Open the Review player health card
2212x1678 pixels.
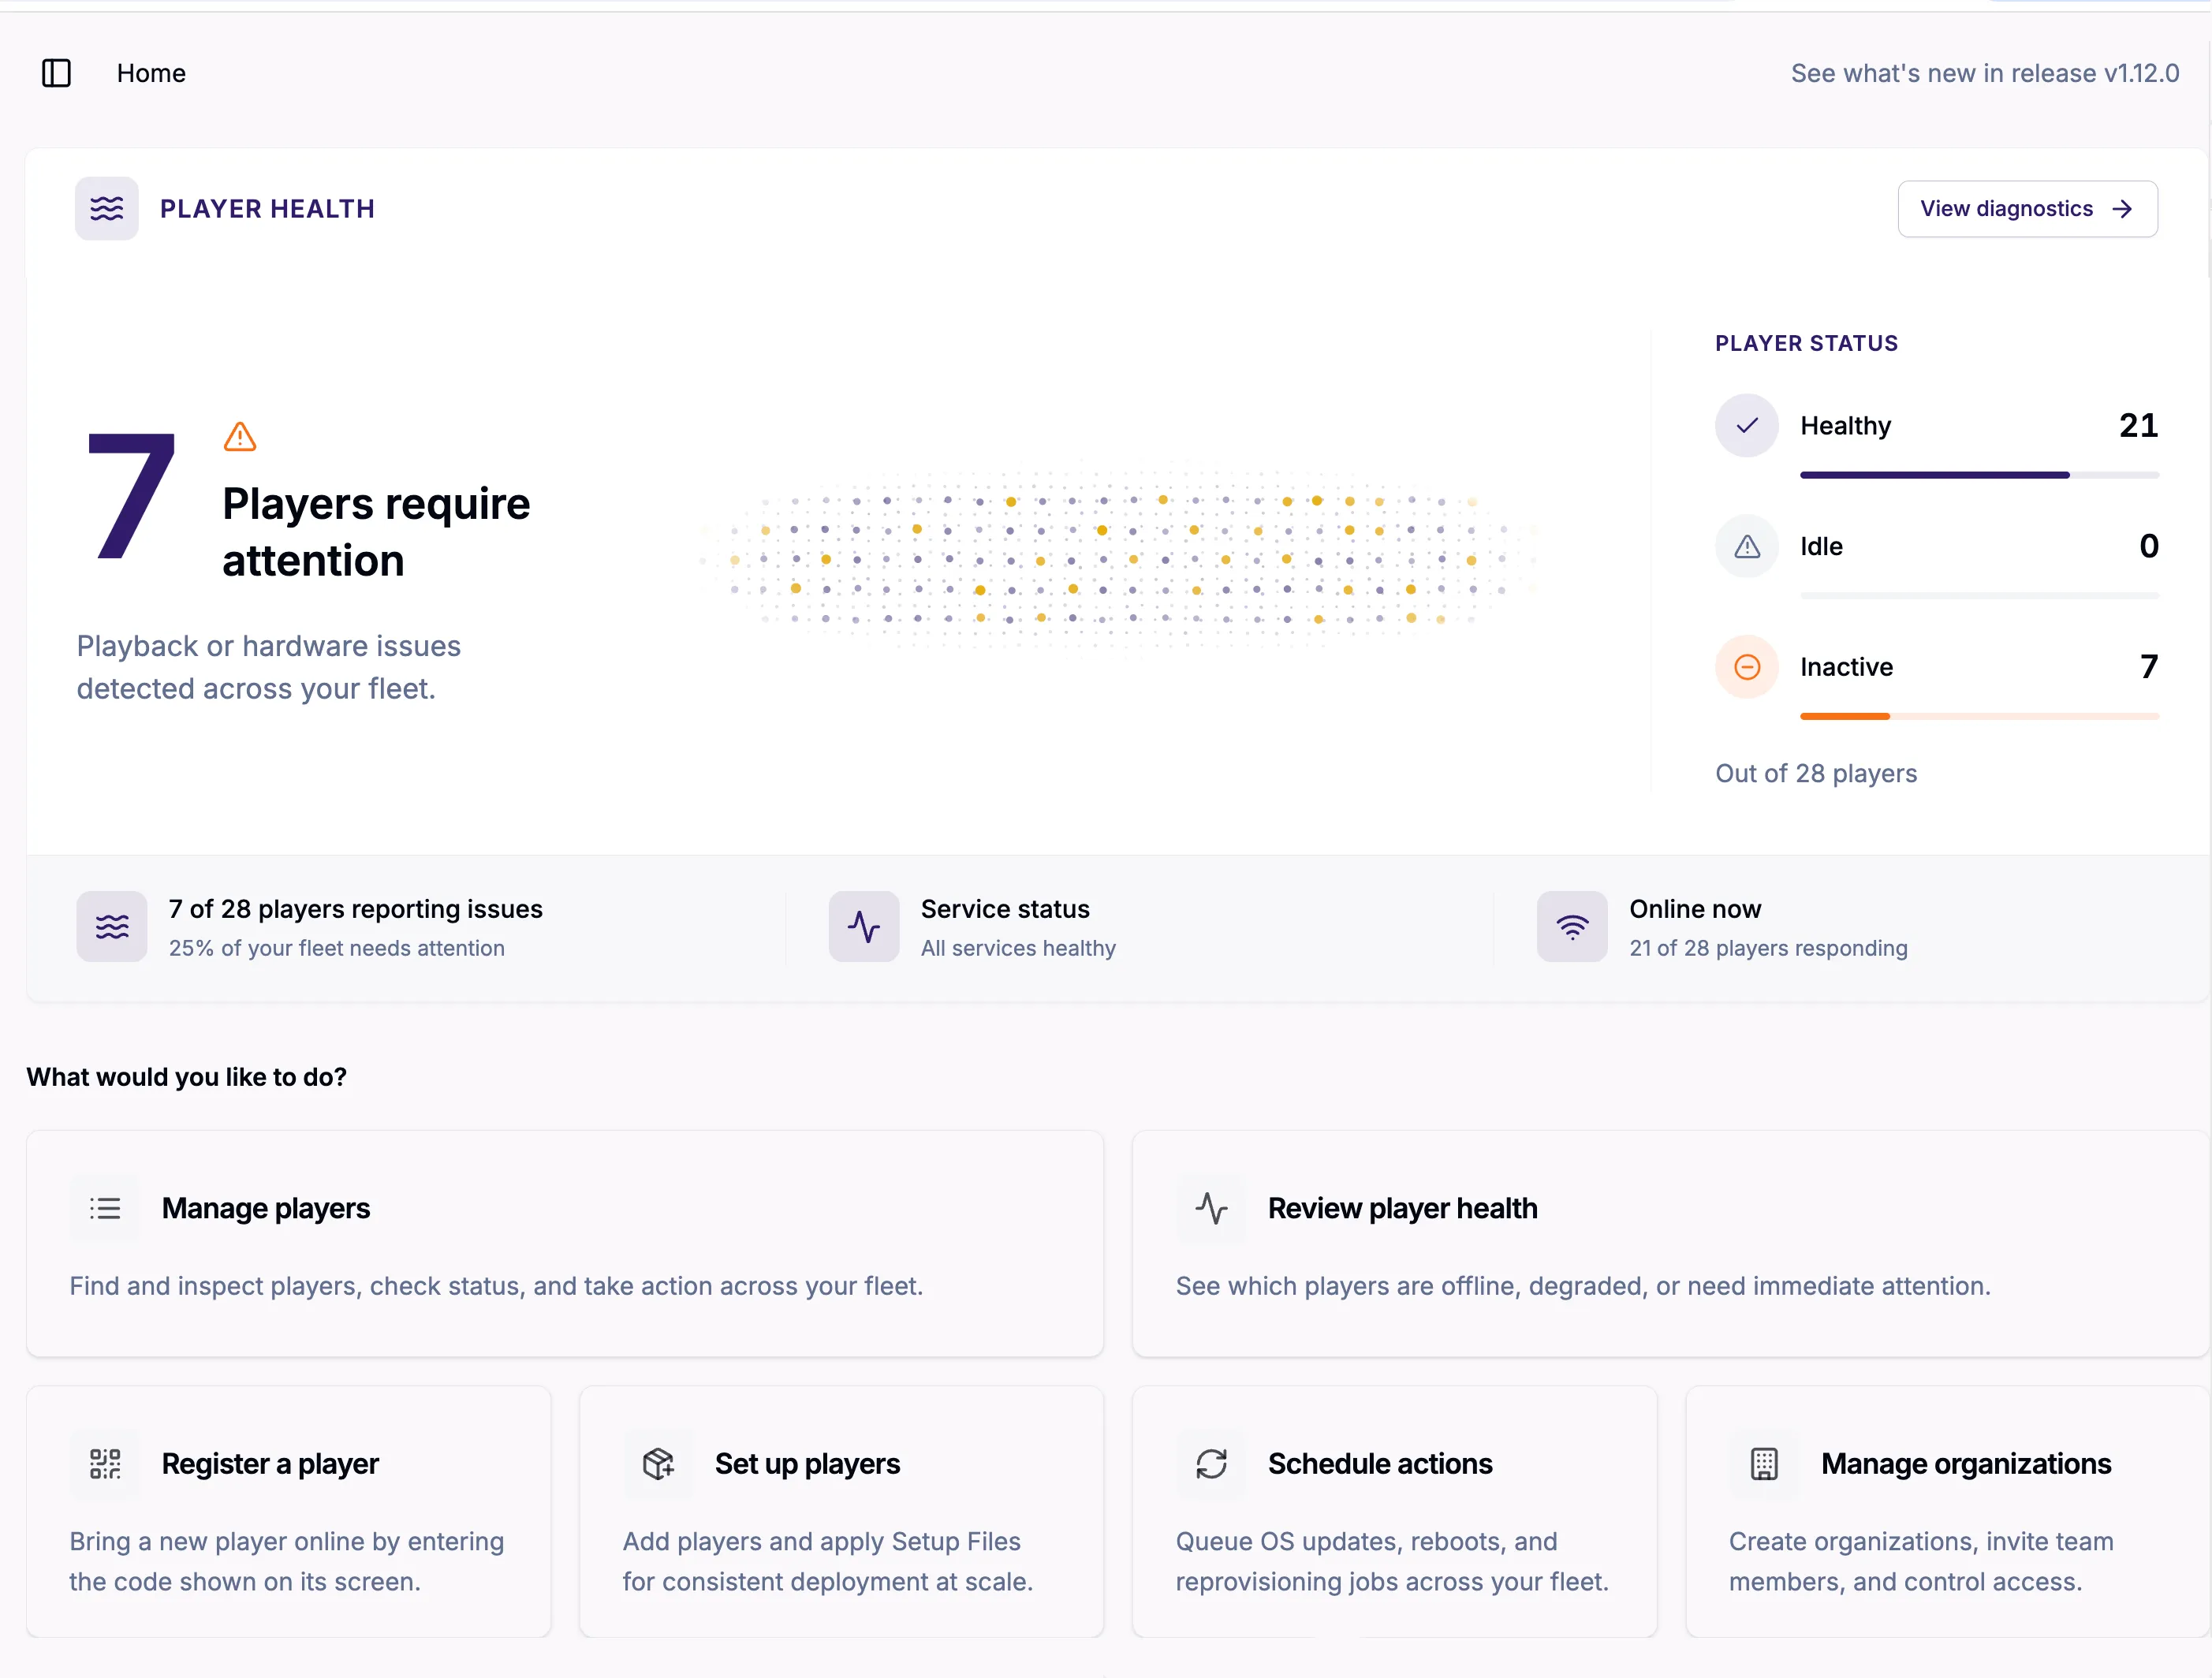[1670, 1244]
